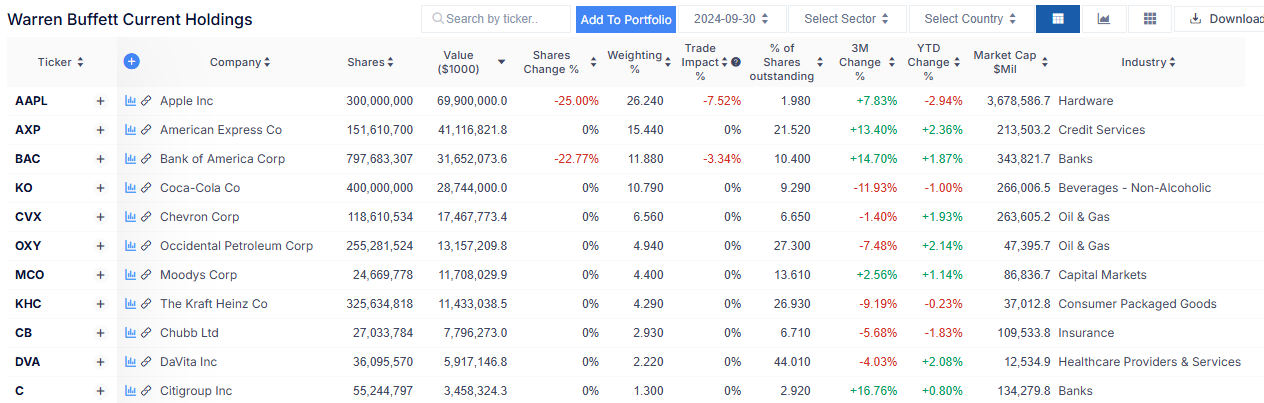This screenshot has width=1264, height=403.
Task: Click the link icon beside Coca-Cola Co
Action: coord(146,188)
